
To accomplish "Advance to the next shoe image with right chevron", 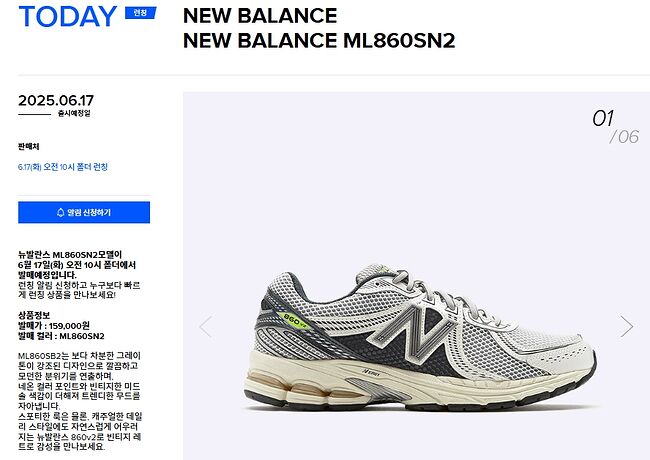I will click(x=626, y=327).
